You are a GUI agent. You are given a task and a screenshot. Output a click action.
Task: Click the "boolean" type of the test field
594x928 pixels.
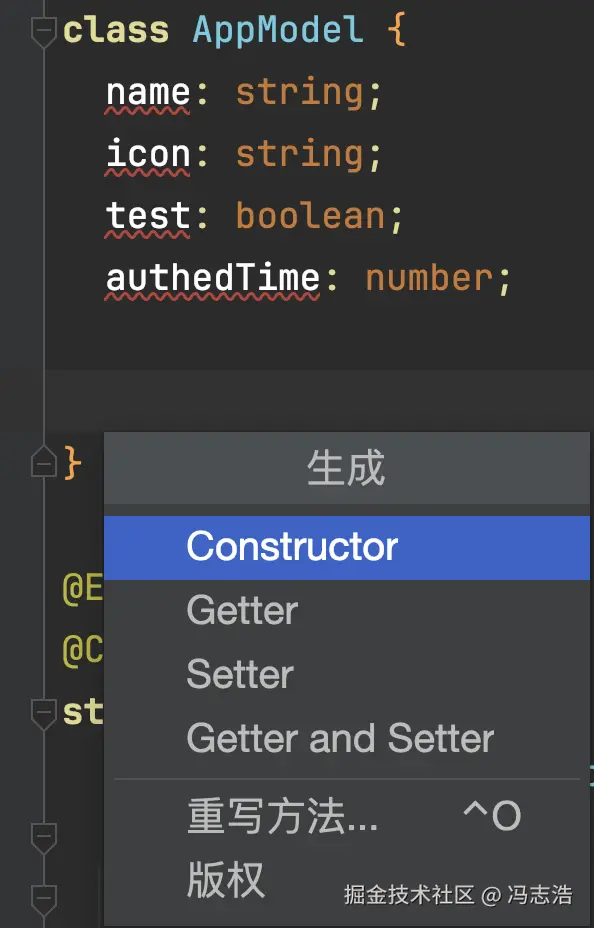point(314,216)
